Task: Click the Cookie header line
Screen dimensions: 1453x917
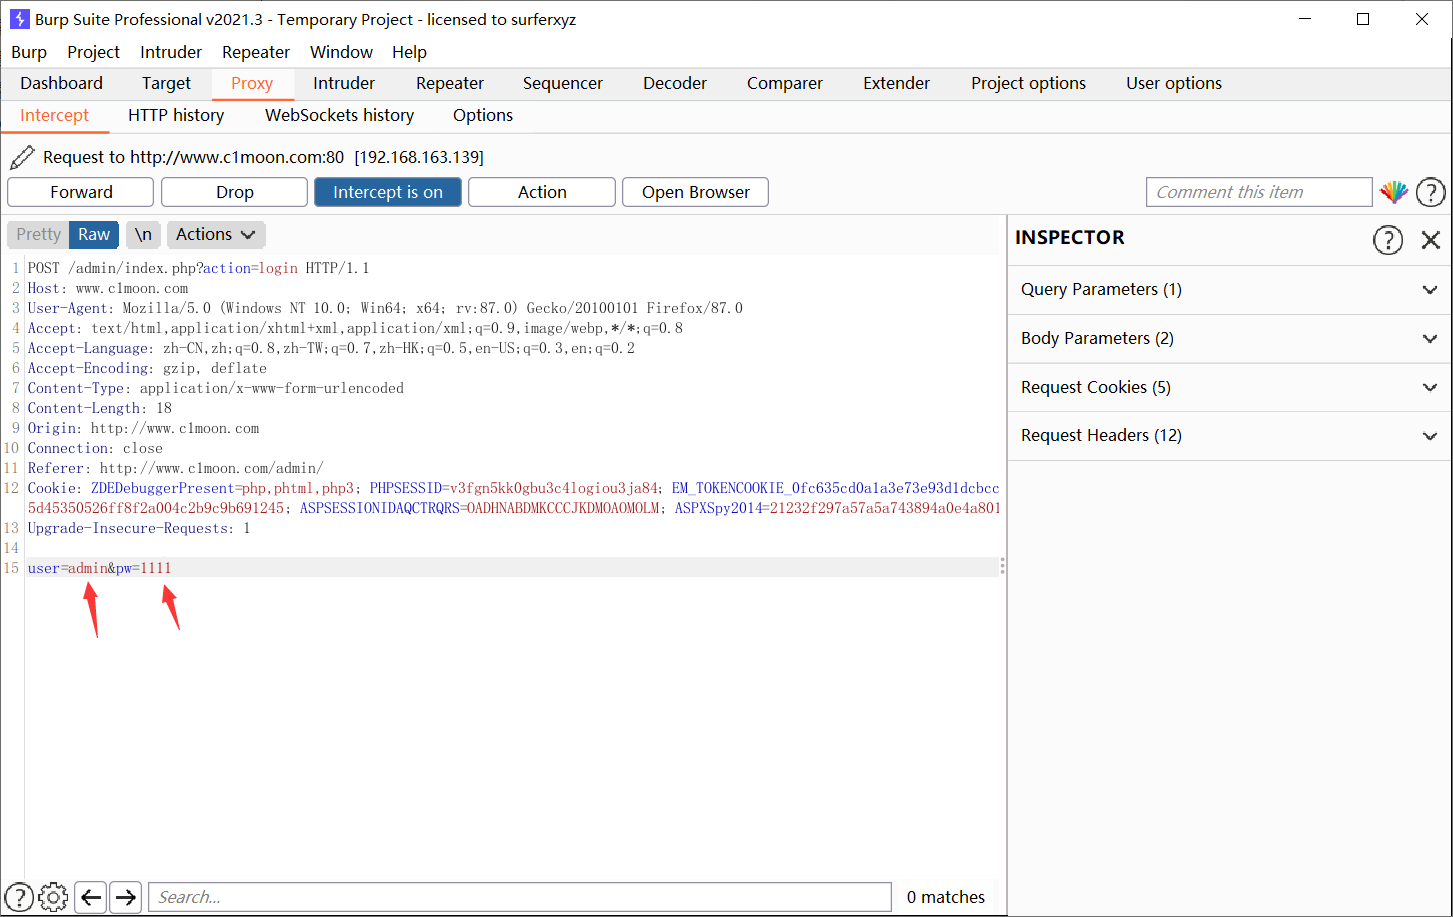Action: [x=514, y=498]
